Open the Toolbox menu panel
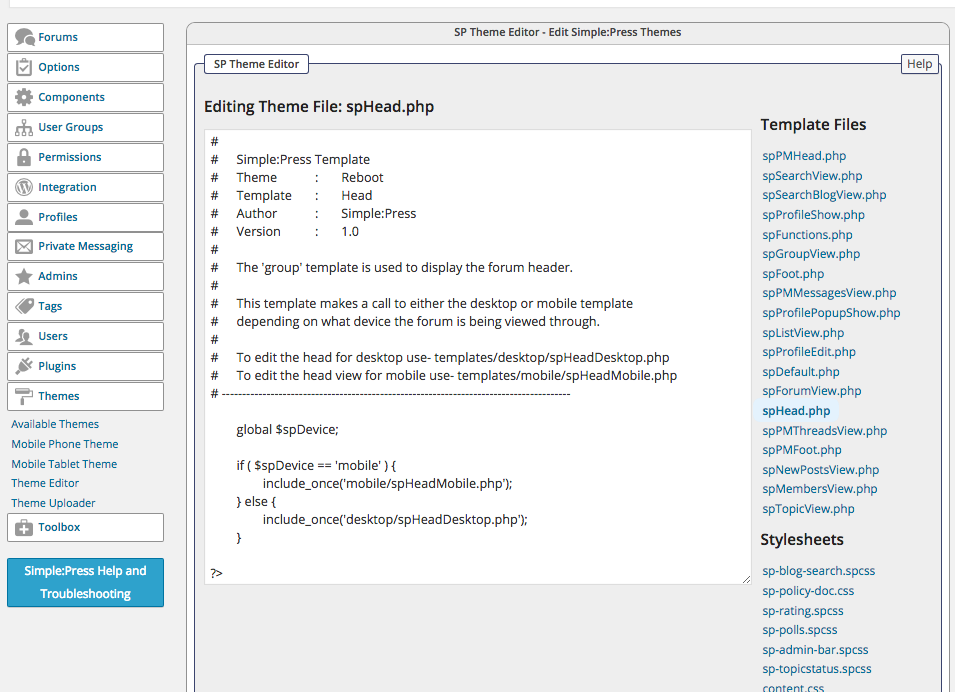Screen dimensions: 955x692 (85, 528)
